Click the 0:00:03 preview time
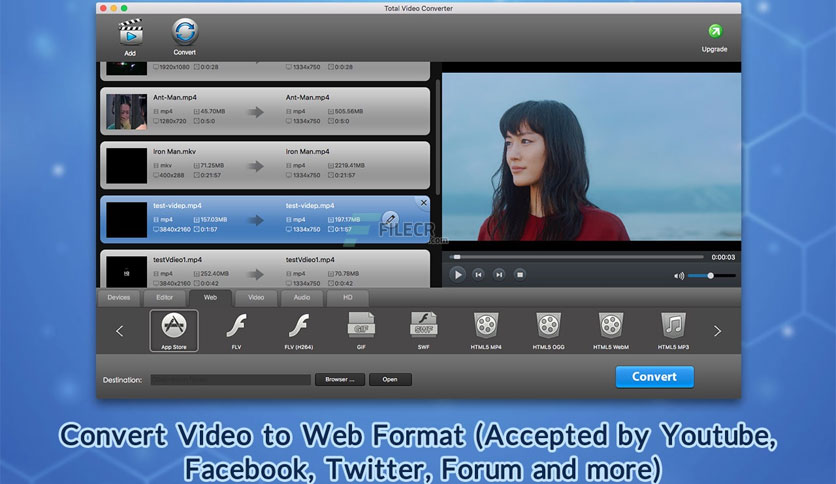 (x=723, y=257)
